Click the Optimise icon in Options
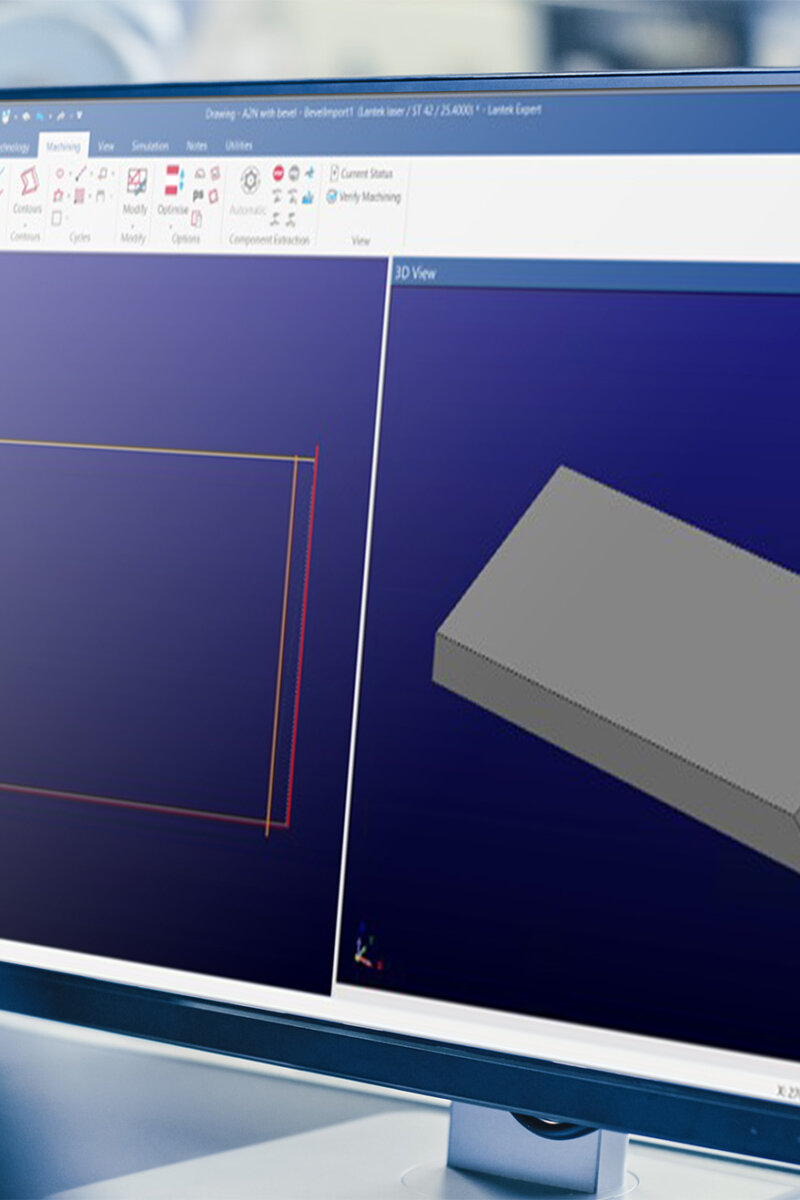This screenshot has height=1200, width=800. [173, 181]
